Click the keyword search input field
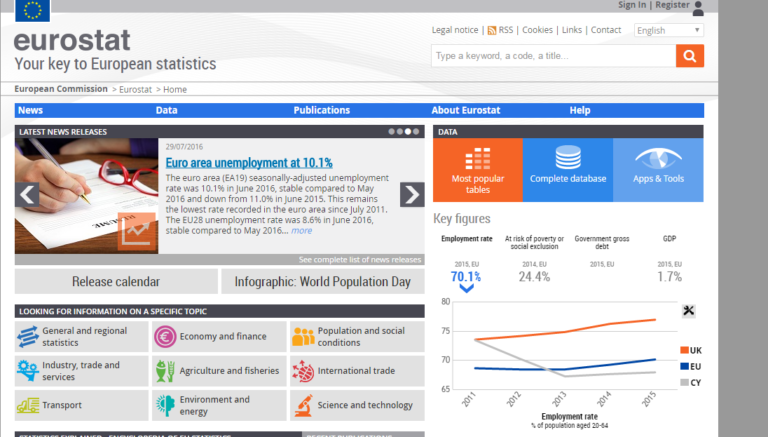Viewport: 768px width, 437px height. [x=553, y=56]
